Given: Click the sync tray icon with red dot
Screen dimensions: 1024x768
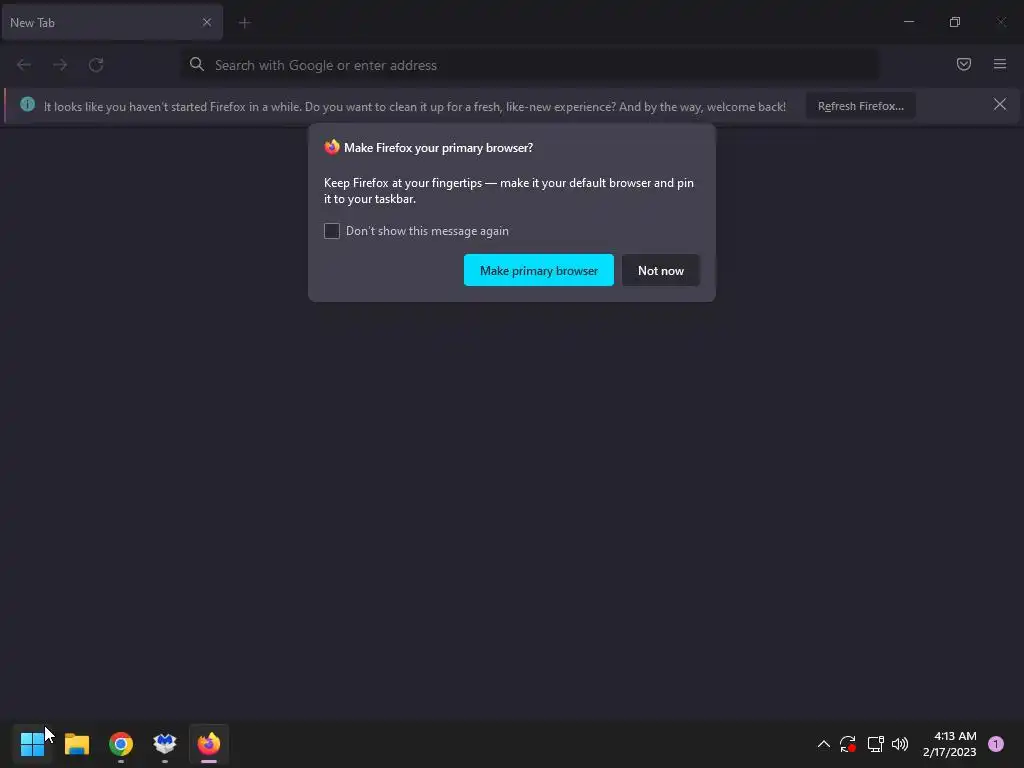Looking at the screenshot, I should [x=848, y=744].
